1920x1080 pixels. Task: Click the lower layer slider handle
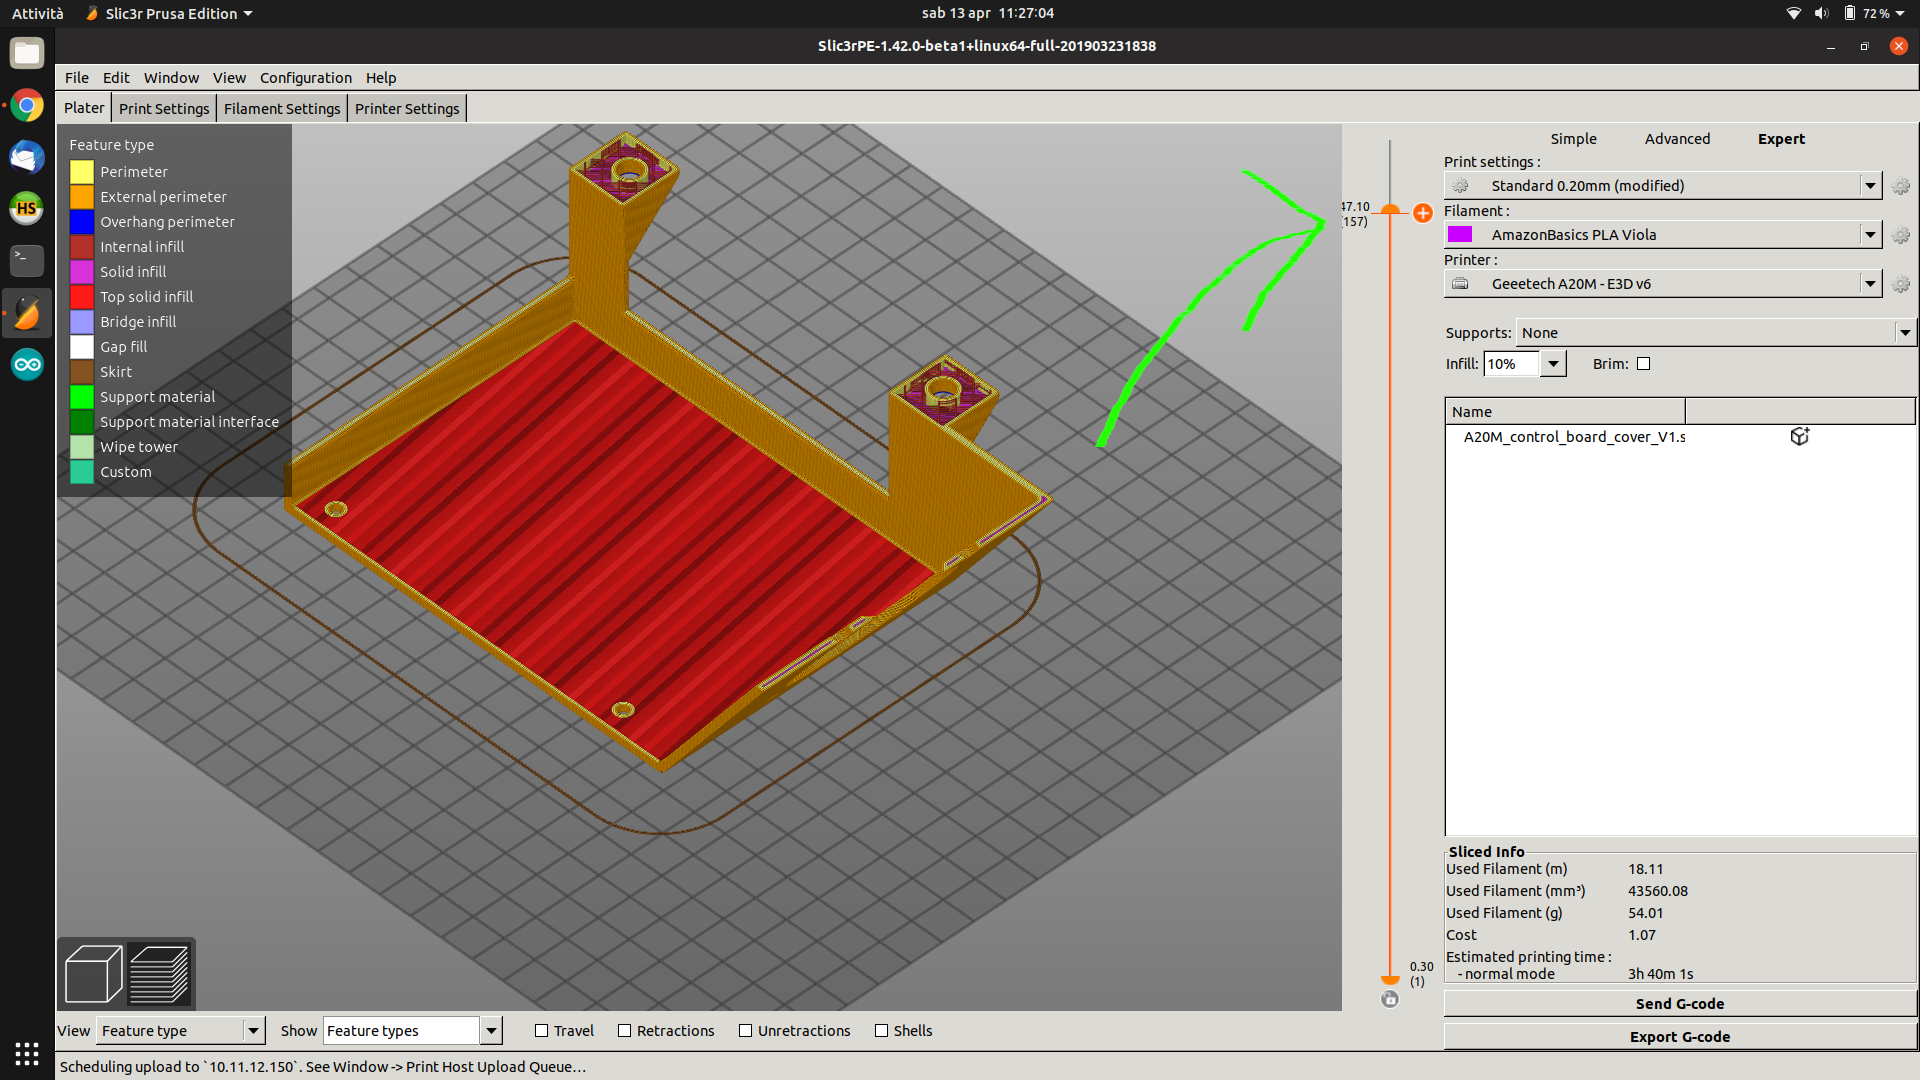pyautogui.click(x=1390, y=980)
